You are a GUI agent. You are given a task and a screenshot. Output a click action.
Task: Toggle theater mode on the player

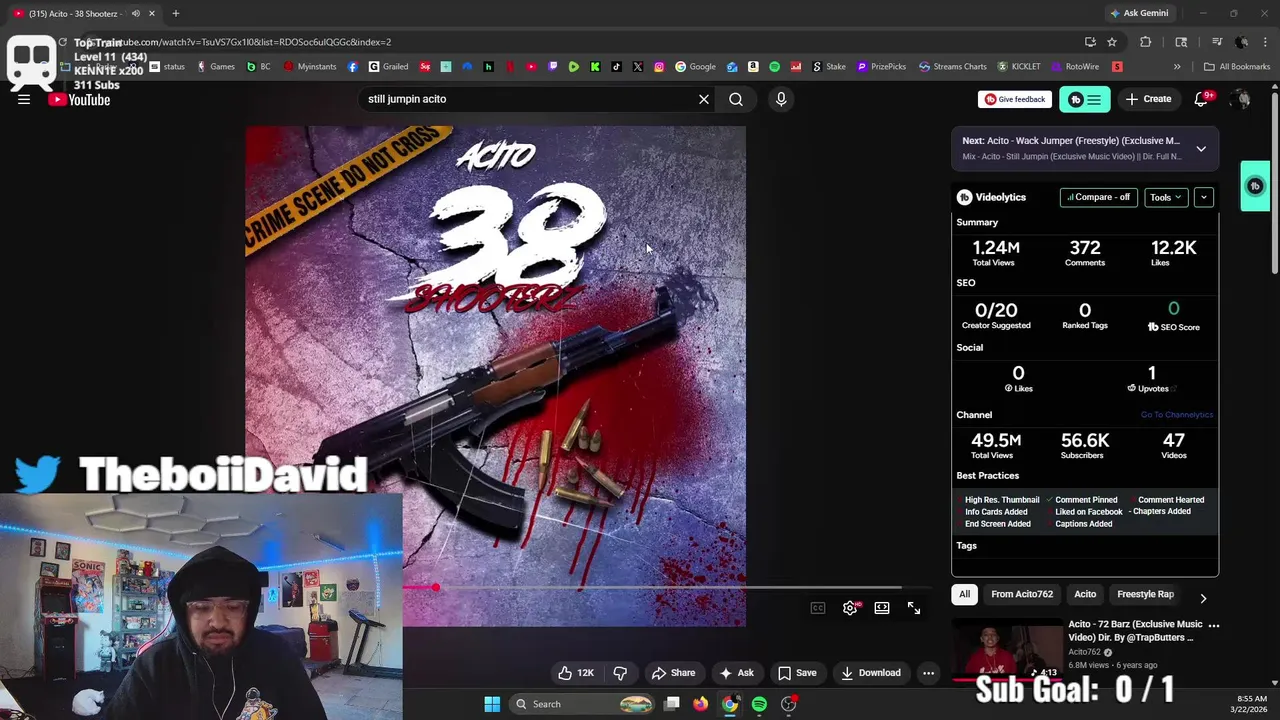[x=882, y=608]
